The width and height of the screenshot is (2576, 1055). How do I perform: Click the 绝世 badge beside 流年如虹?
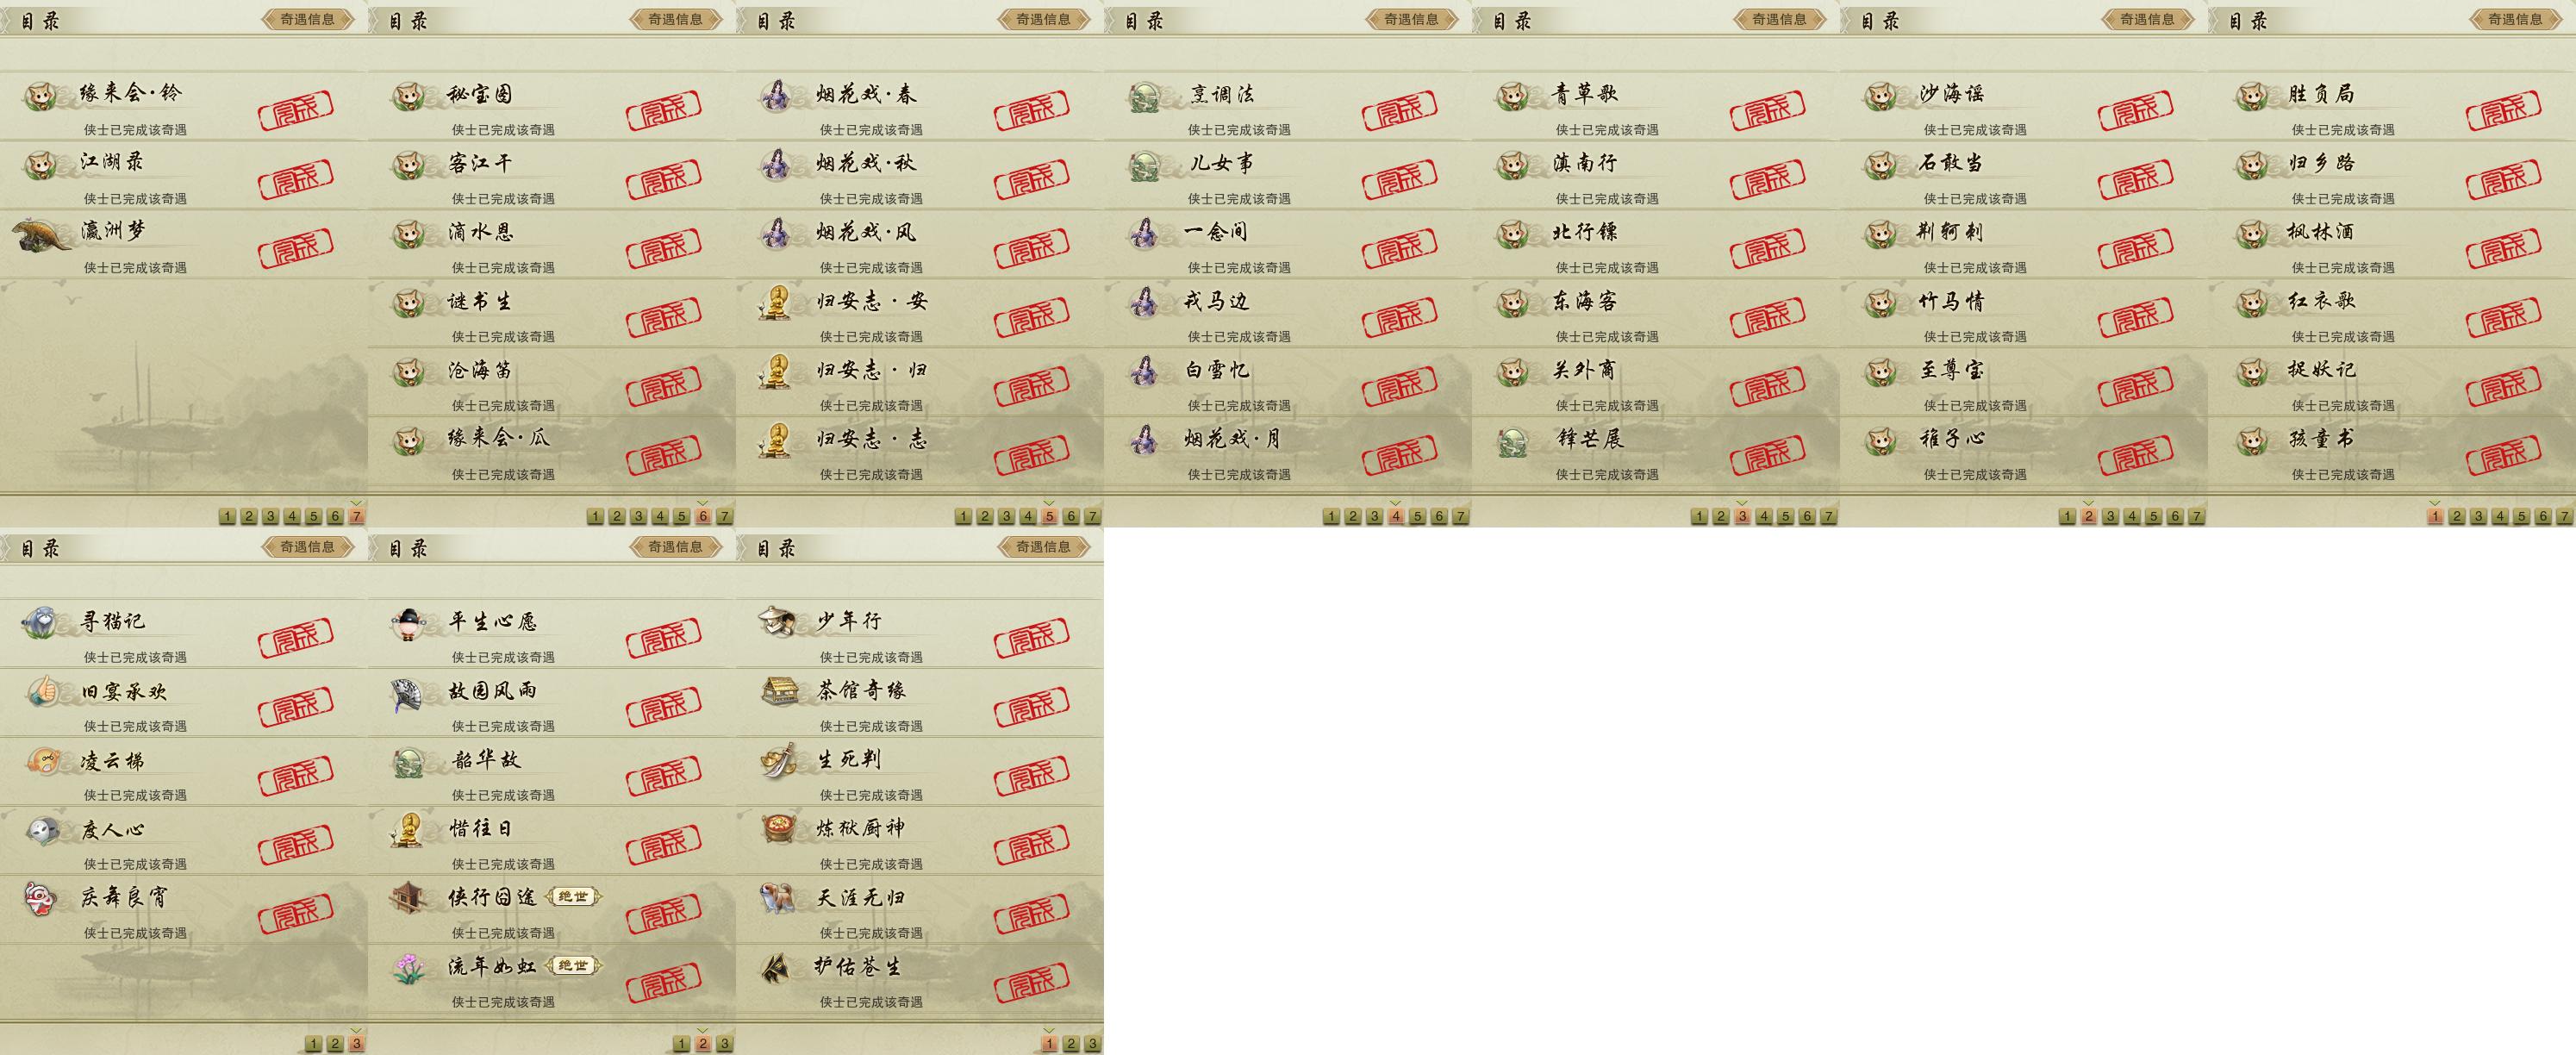[x=574, y=966]
